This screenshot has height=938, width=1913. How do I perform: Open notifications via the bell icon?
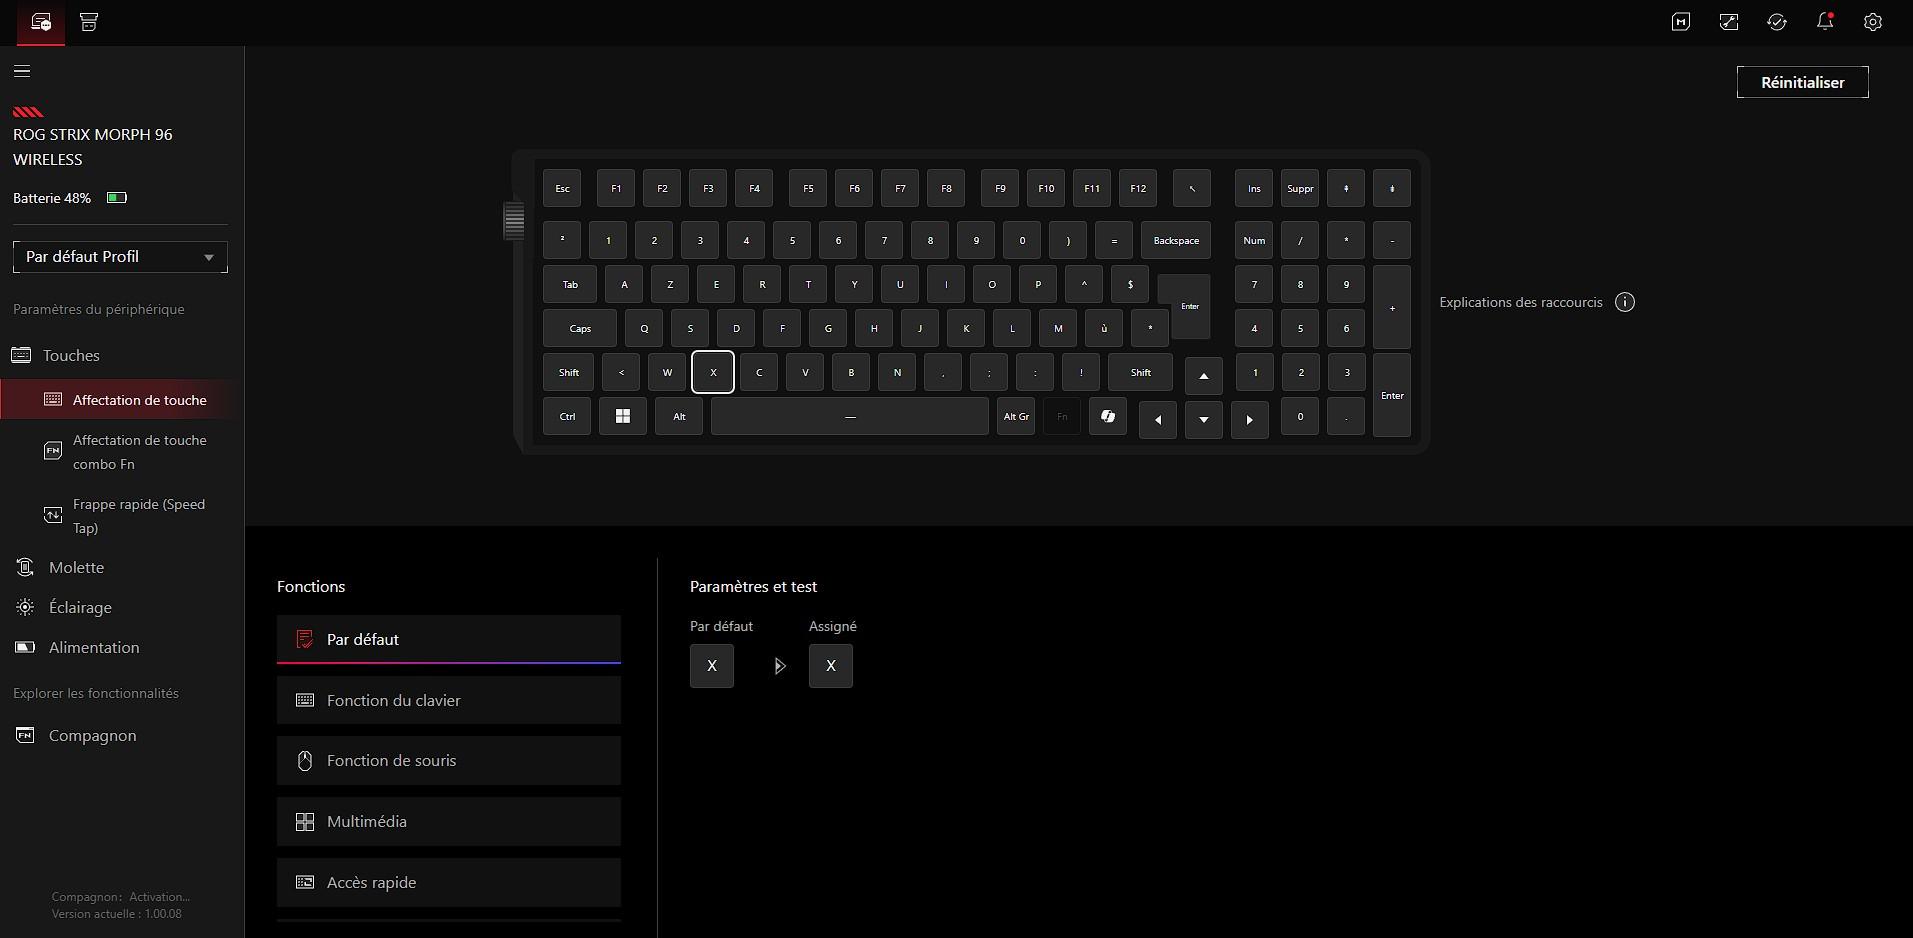1824,22
